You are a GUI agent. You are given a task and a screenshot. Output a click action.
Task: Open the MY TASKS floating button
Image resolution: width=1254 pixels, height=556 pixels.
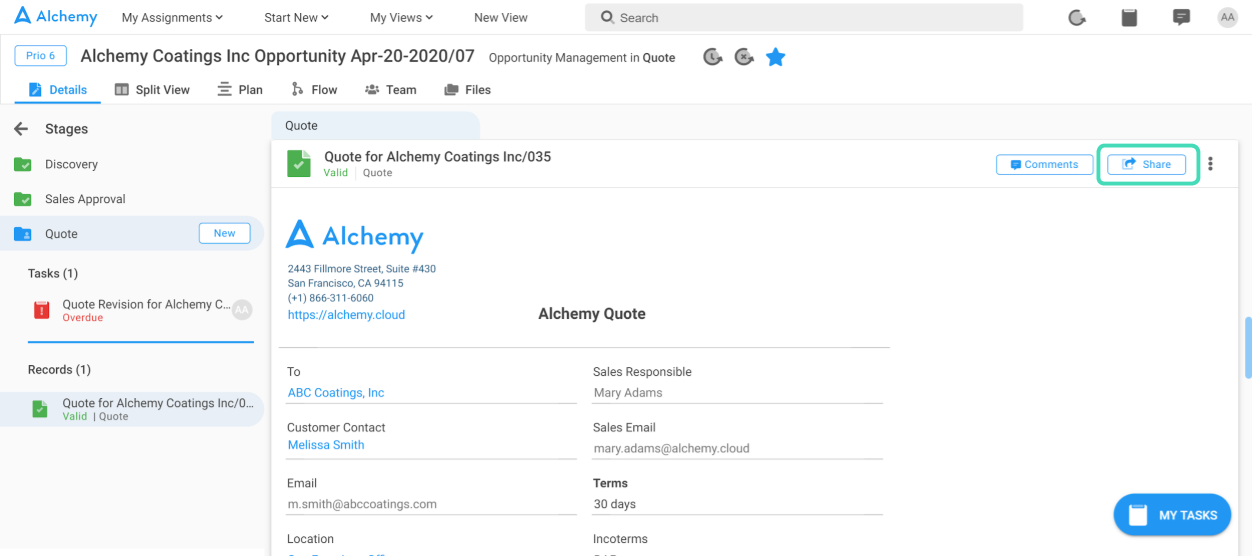coord(1172,515)
